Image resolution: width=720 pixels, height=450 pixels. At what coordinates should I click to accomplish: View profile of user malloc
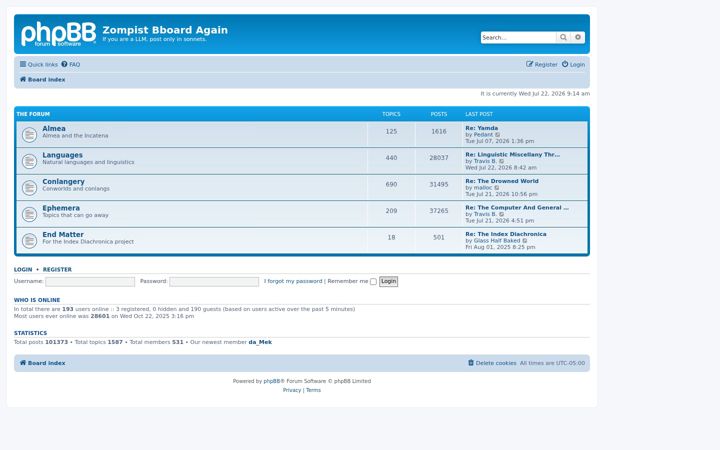[483, 188]
